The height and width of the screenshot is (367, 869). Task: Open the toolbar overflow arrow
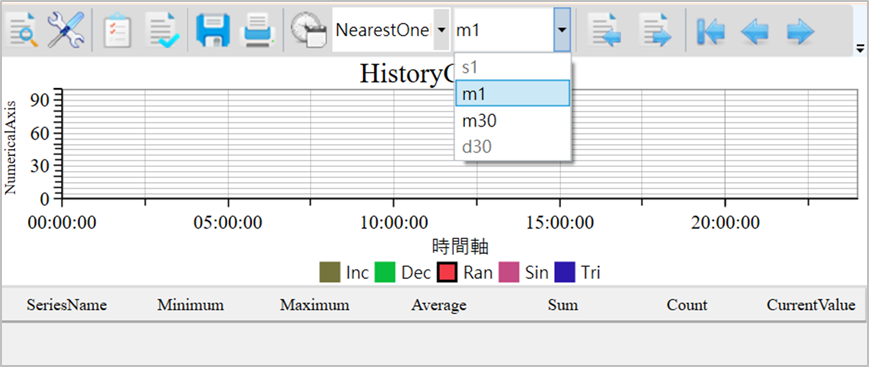click(861, 49)
